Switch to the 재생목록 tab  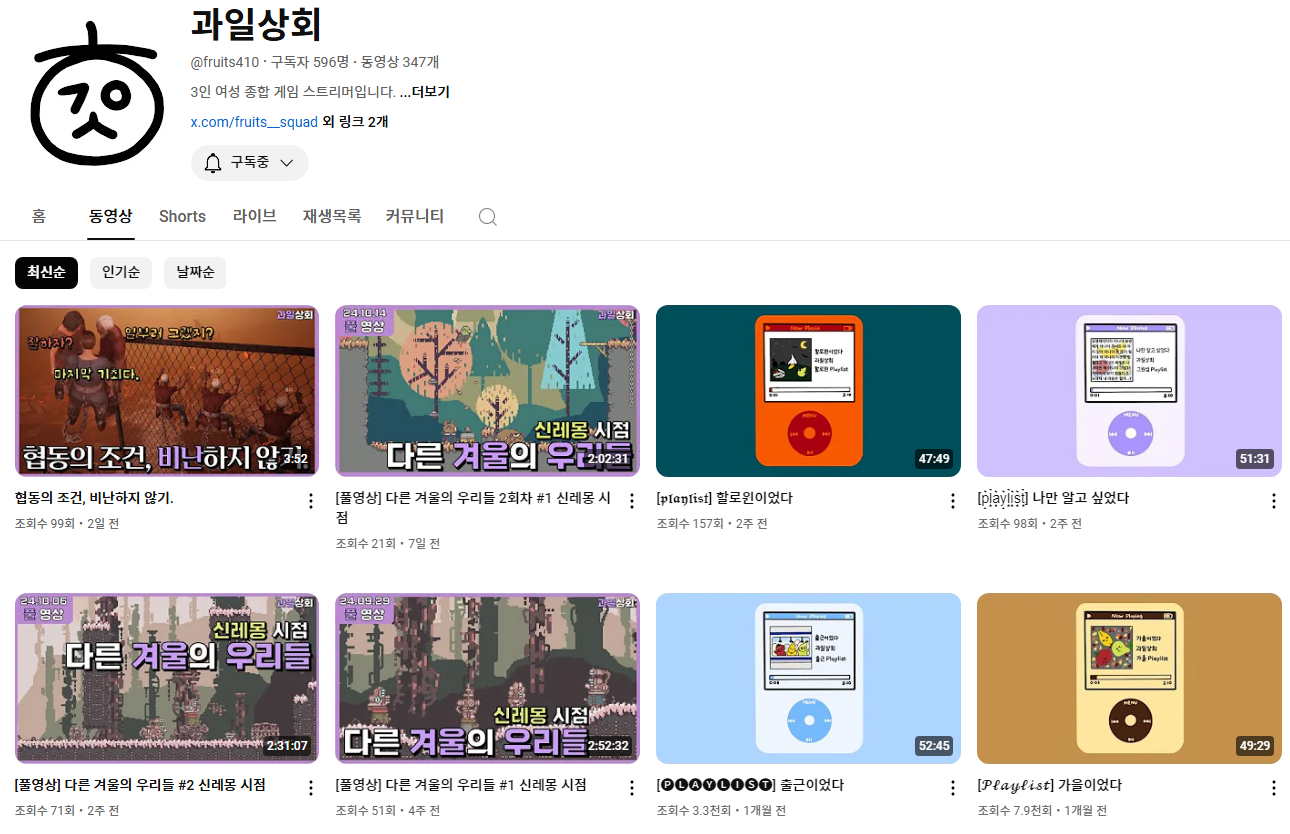[332, 216]
